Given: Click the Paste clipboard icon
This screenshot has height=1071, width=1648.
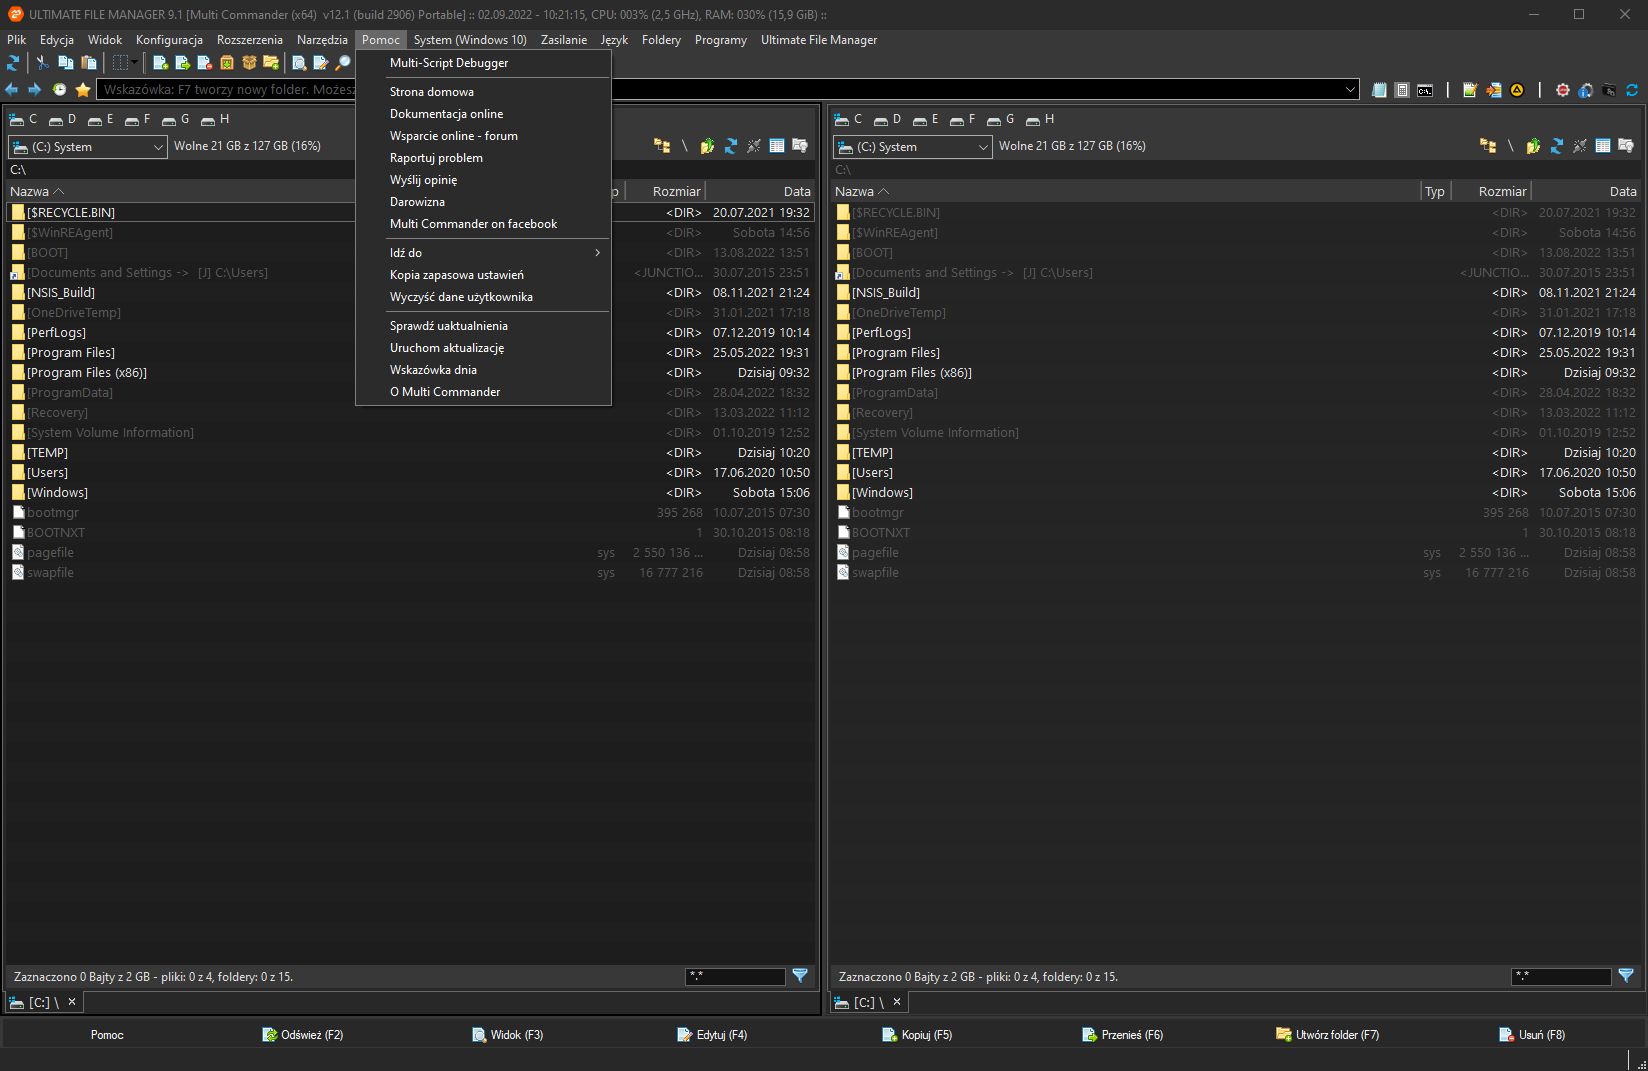Looking at the screenshot, I should (89, 63).
